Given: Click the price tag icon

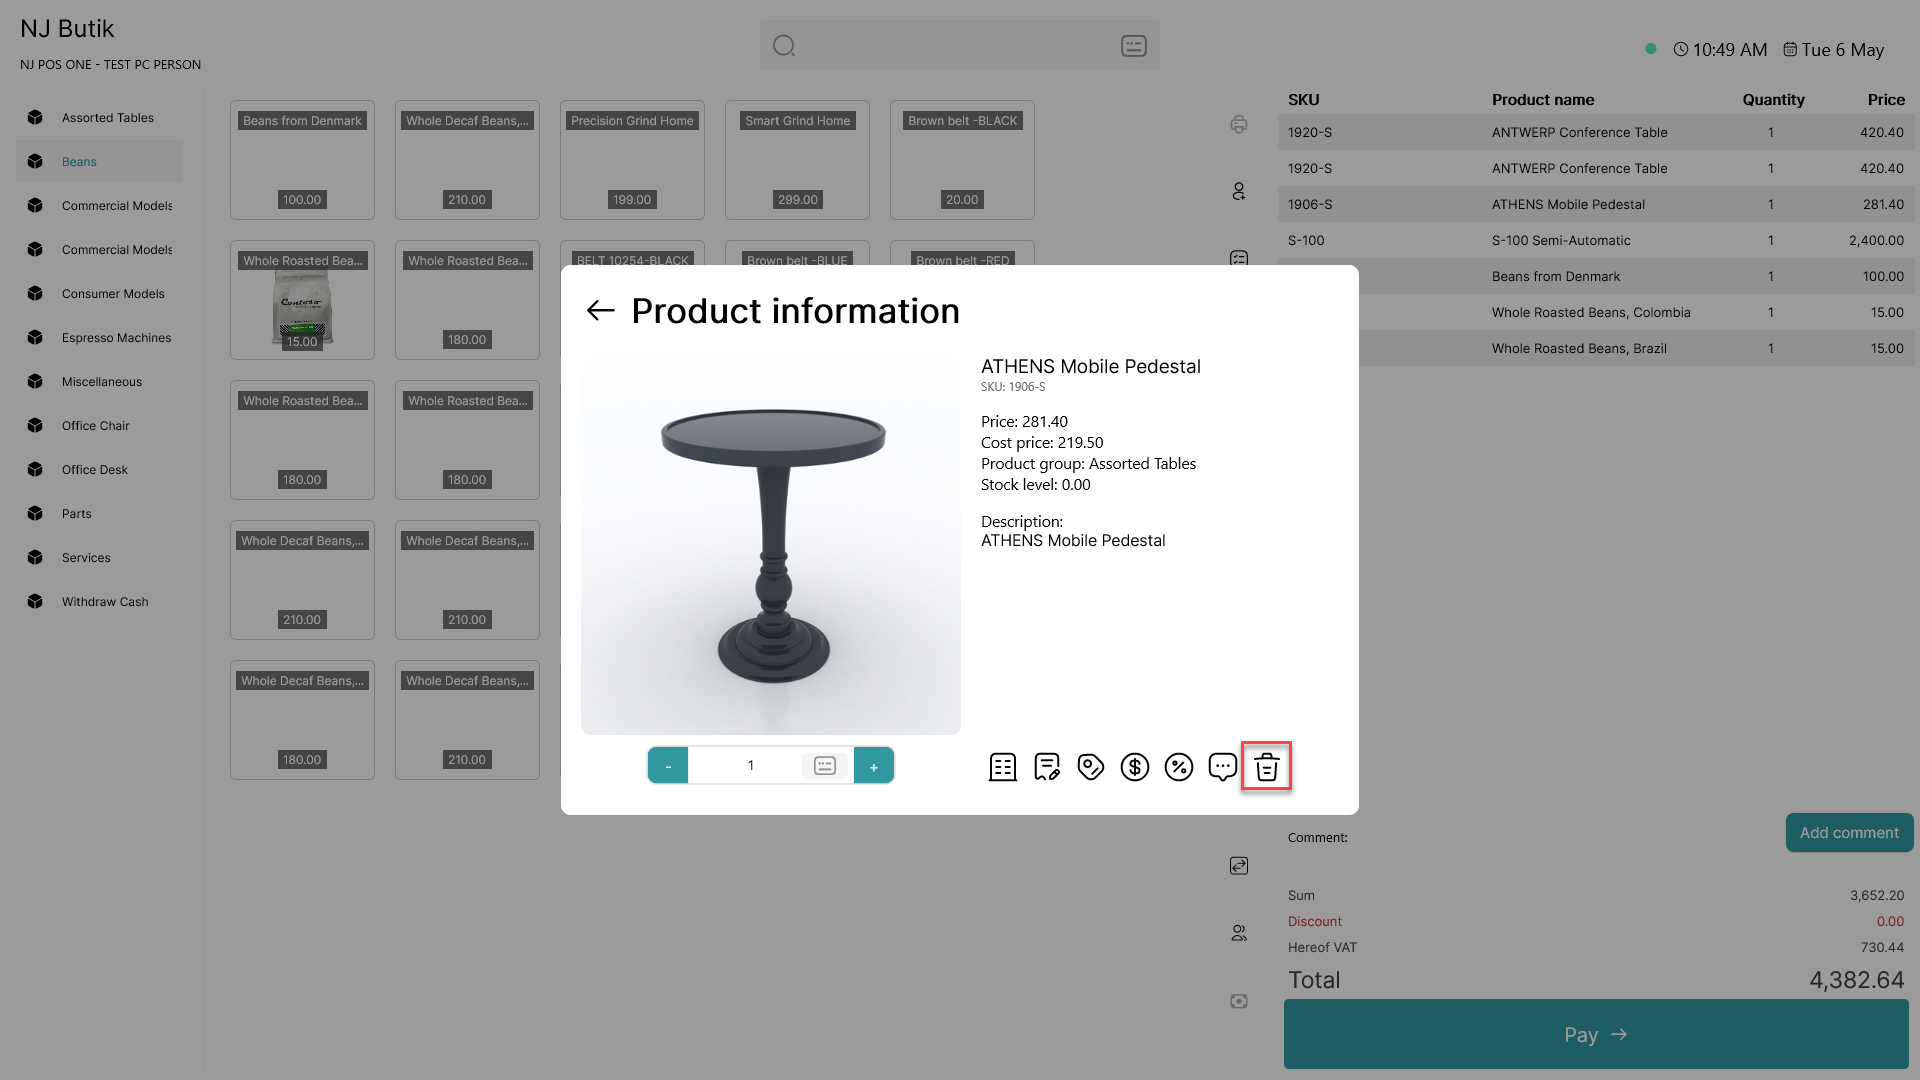Looking at the screenshot, I should 1090,767.
